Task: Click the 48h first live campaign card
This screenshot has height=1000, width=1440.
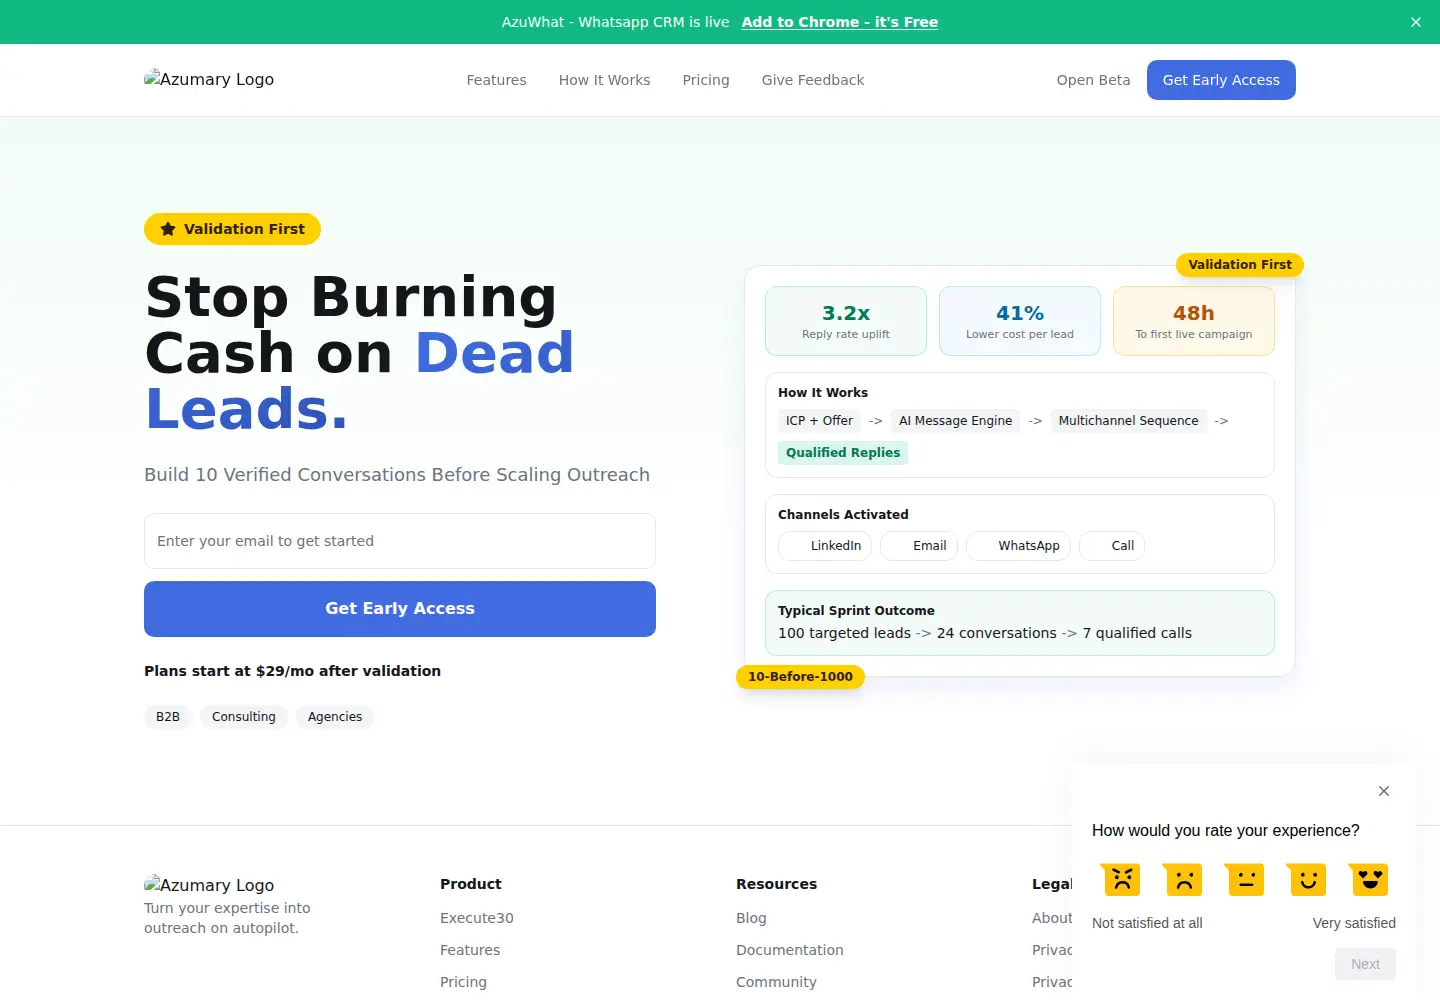Action: (1194, 321)
